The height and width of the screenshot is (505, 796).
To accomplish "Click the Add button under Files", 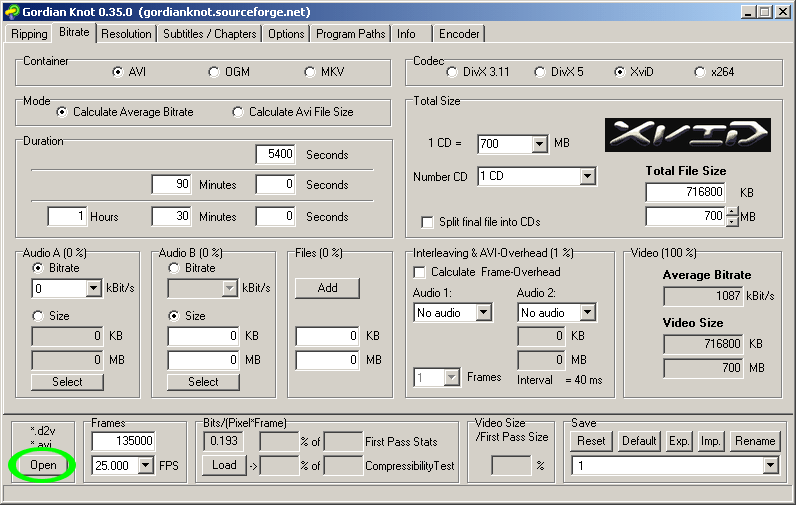I will 327,288.
